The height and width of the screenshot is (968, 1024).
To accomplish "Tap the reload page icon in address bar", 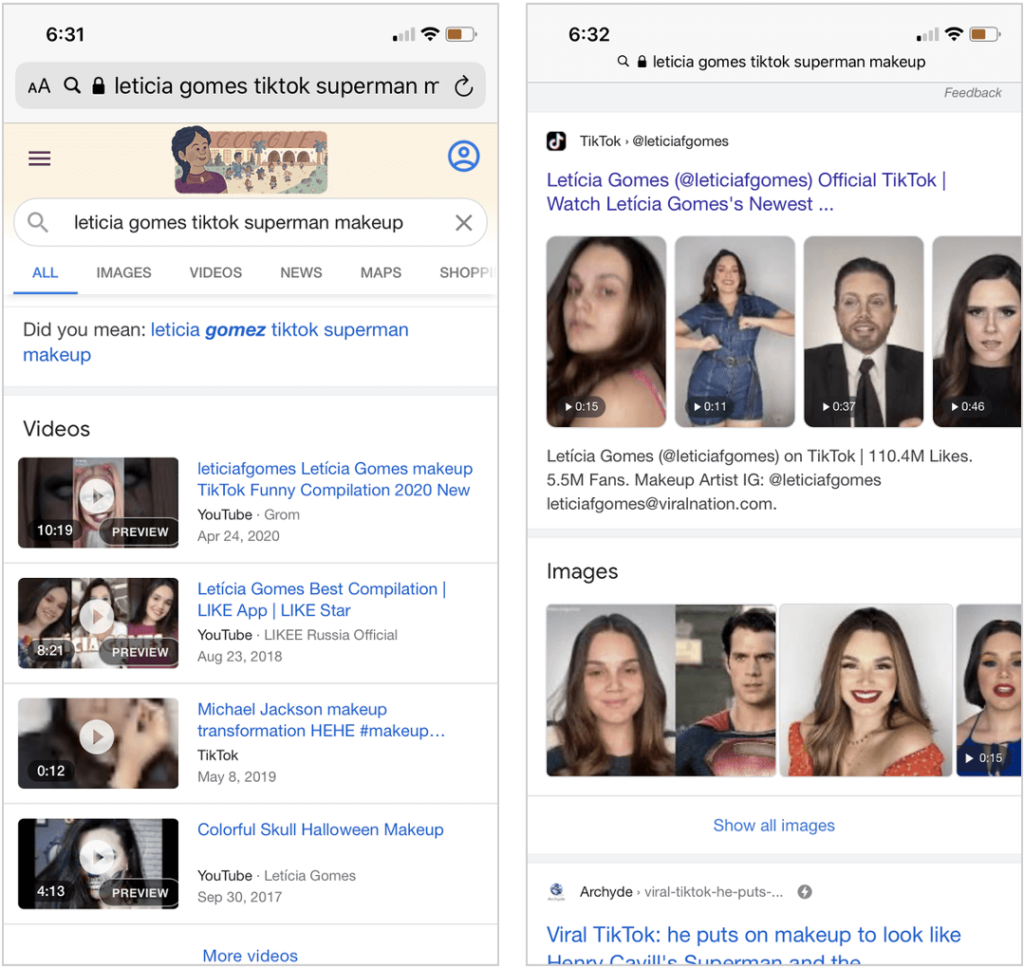I will (464, 86).
